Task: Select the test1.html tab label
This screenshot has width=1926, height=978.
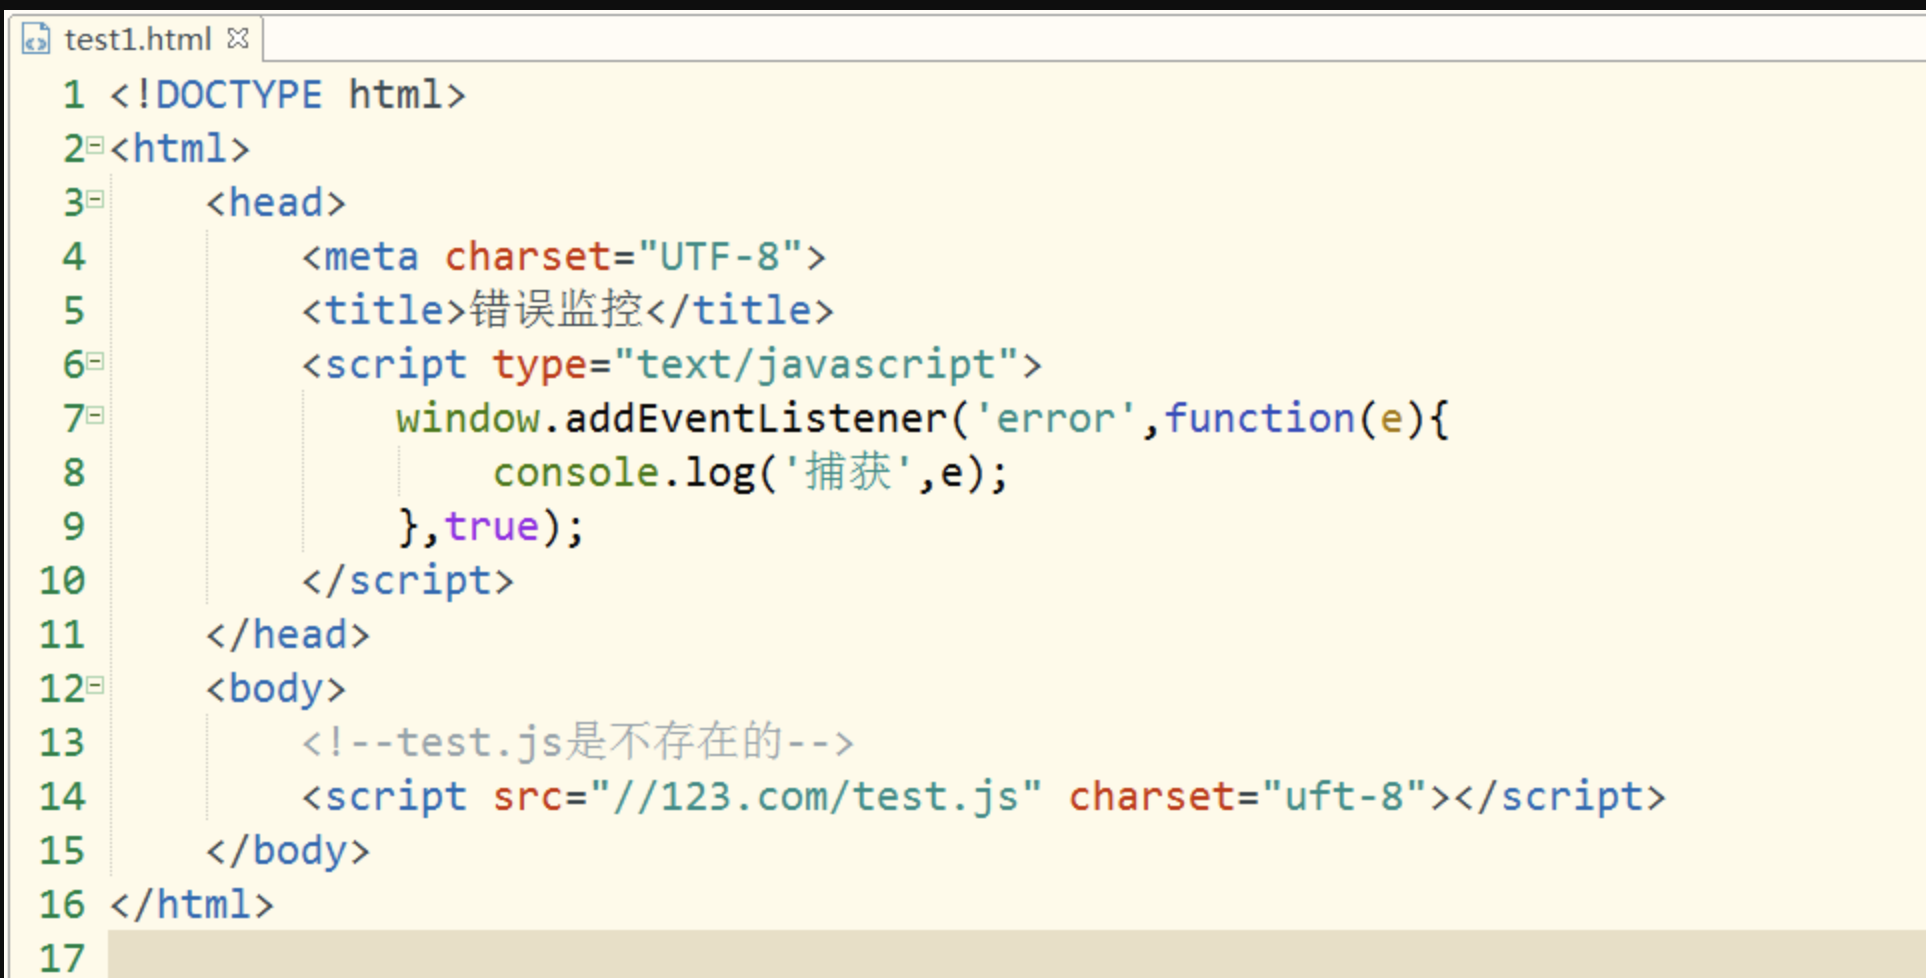Action: click(137, 39)
